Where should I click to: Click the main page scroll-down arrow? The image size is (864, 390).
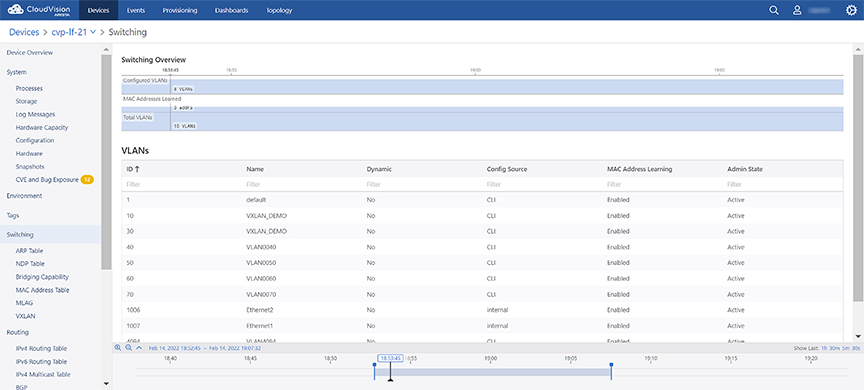click(858, 336)
